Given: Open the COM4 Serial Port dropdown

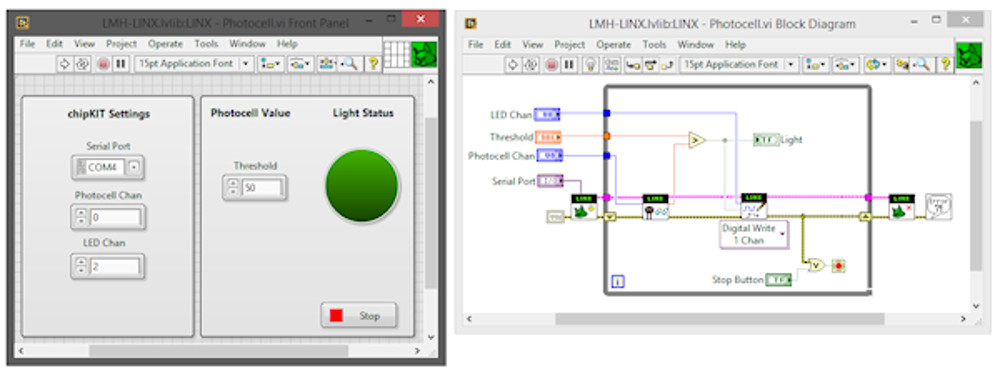Looking at the screenshot, I should (x=133, y=167).
